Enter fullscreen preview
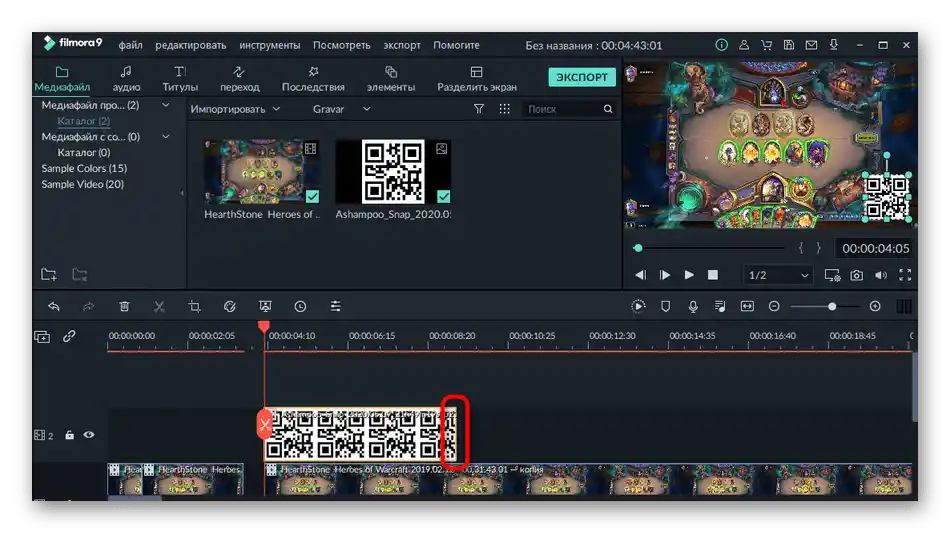The width and height of the screenshot is (950, 533). pos(905,275)
